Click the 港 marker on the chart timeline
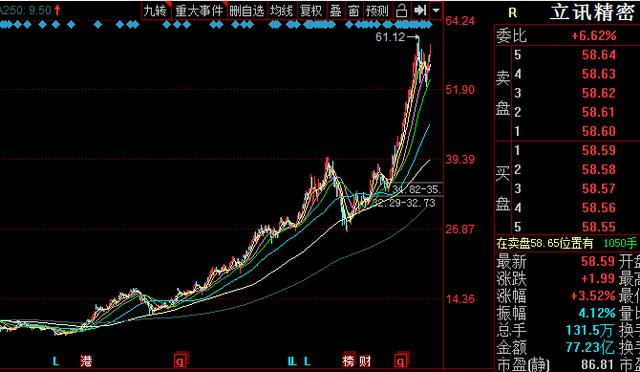This screenshot has width=640, height=372. tap(86, 361)
